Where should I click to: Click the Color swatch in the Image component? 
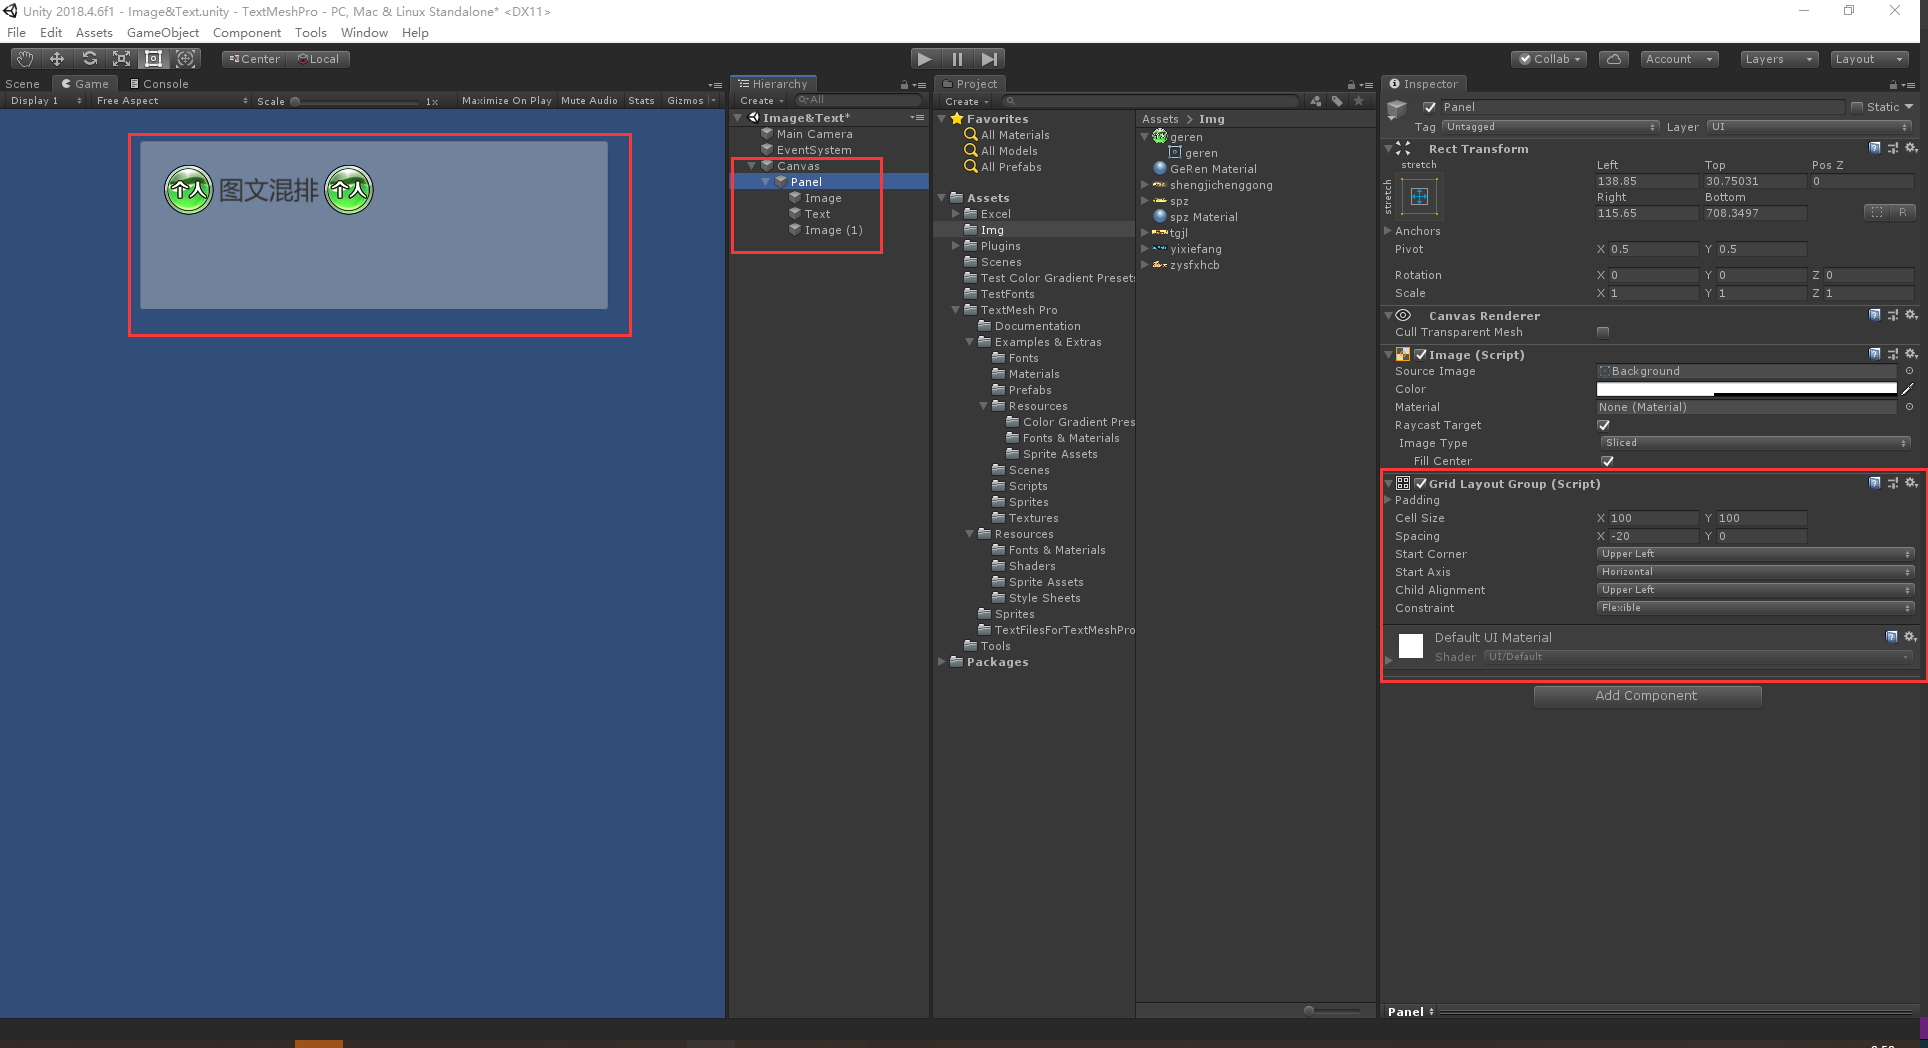point(1745,389)
